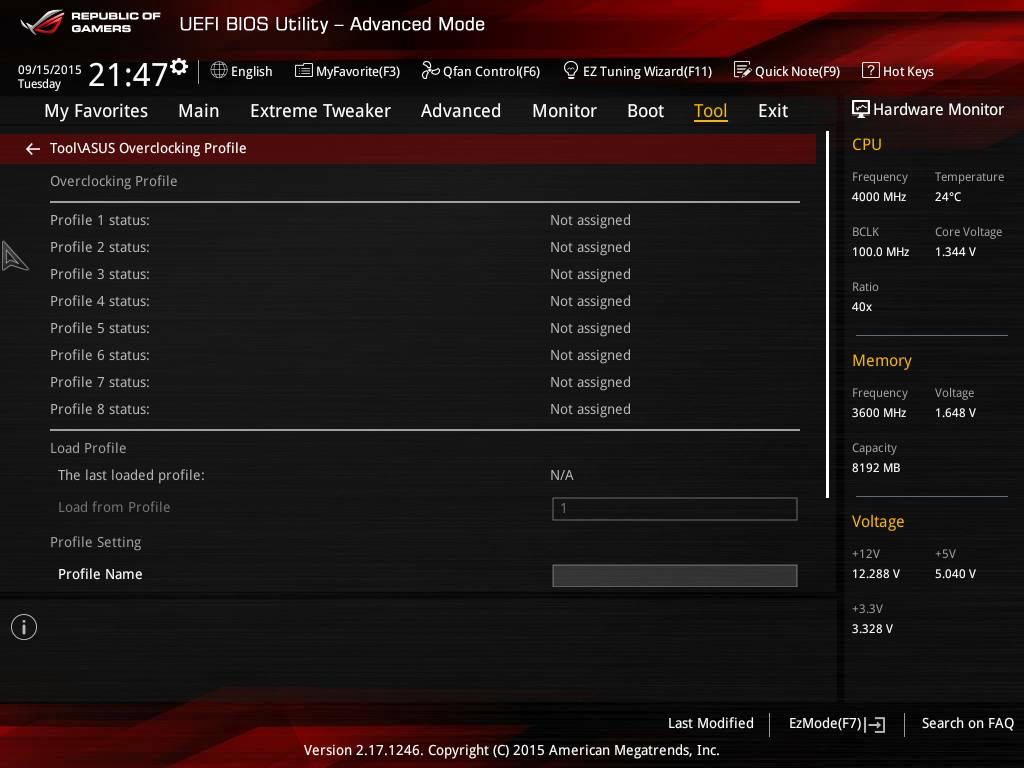This screenshot has height=768, width=1024.
Task: Open MyFavorite(F3) list icon
Action: (304, 71)
